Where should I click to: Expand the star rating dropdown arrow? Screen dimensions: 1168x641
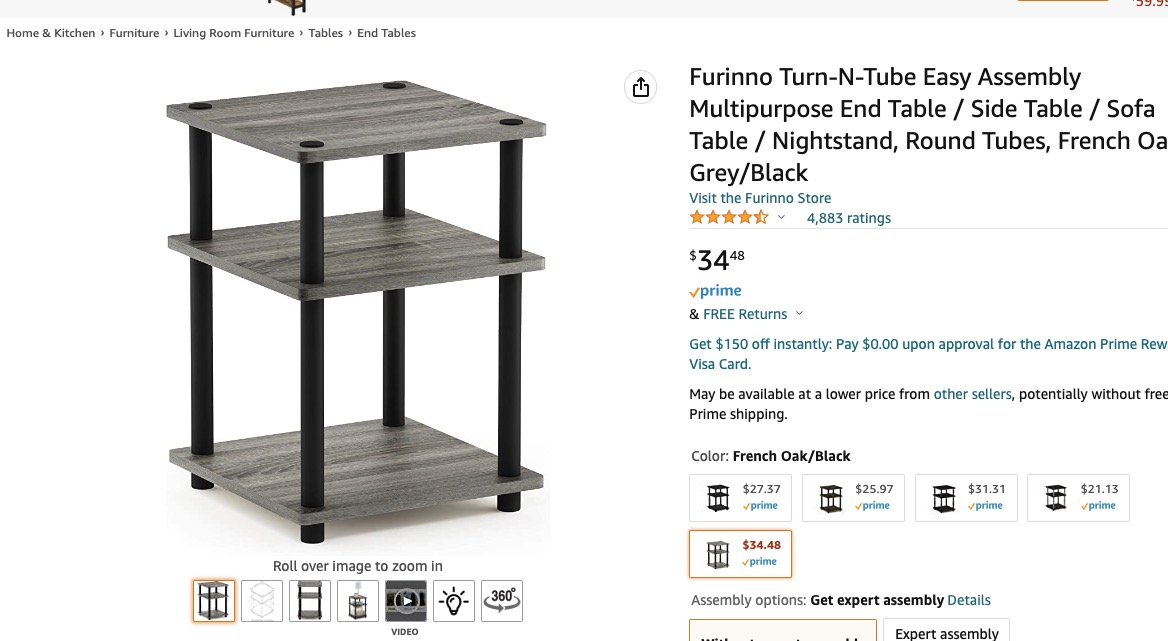pyautogui.click(x=782, y=218)
